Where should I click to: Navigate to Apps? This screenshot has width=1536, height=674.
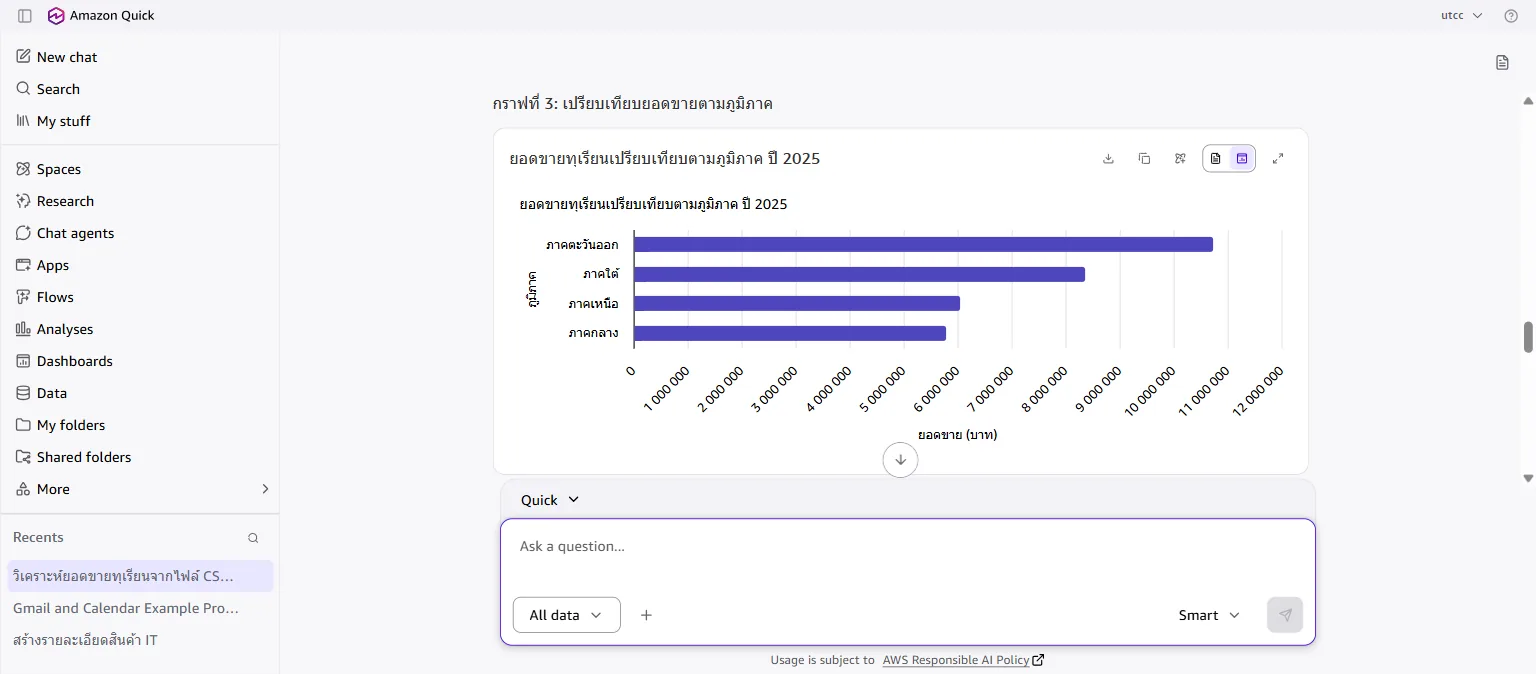coord(139,265)
